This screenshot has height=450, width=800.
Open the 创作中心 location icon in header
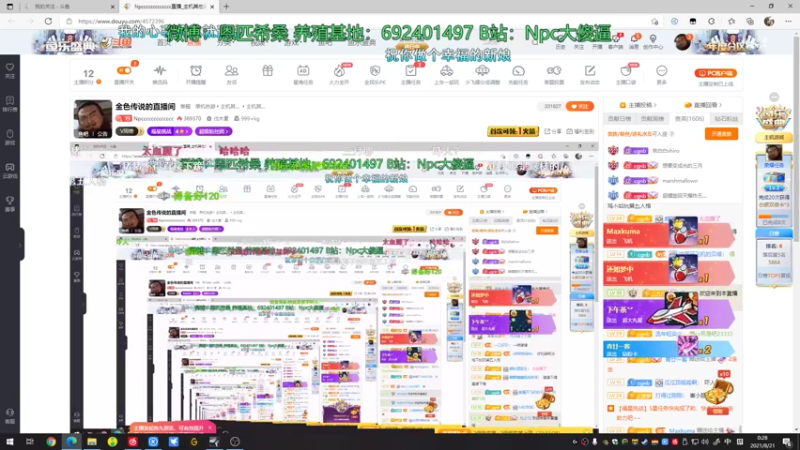click(x=653, y=42)
